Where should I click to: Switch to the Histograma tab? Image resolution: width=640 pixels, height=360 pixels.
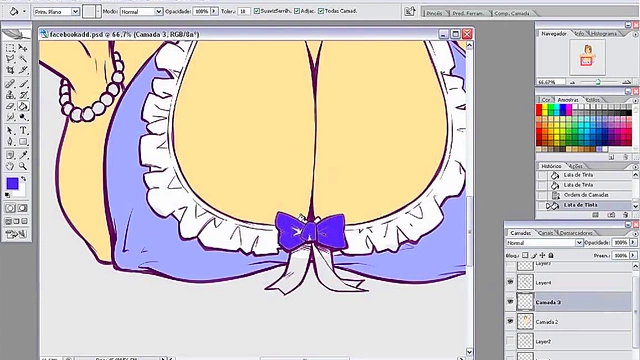pos(604,34)
